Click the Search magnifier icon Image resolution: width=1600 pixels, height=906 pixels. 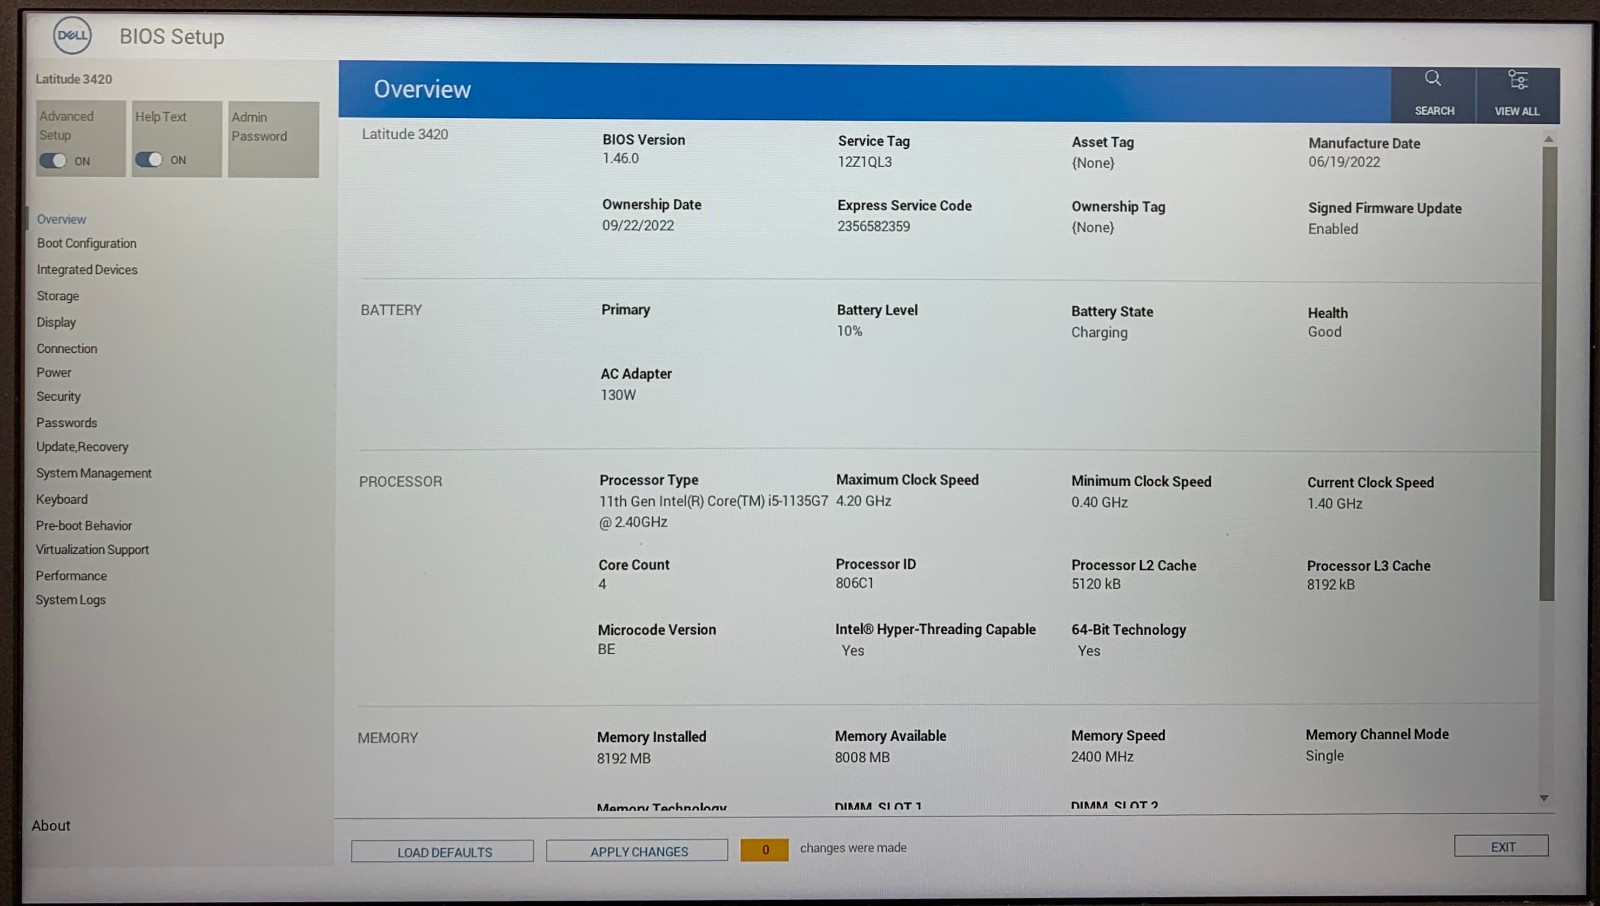(x=1433, y=79)
